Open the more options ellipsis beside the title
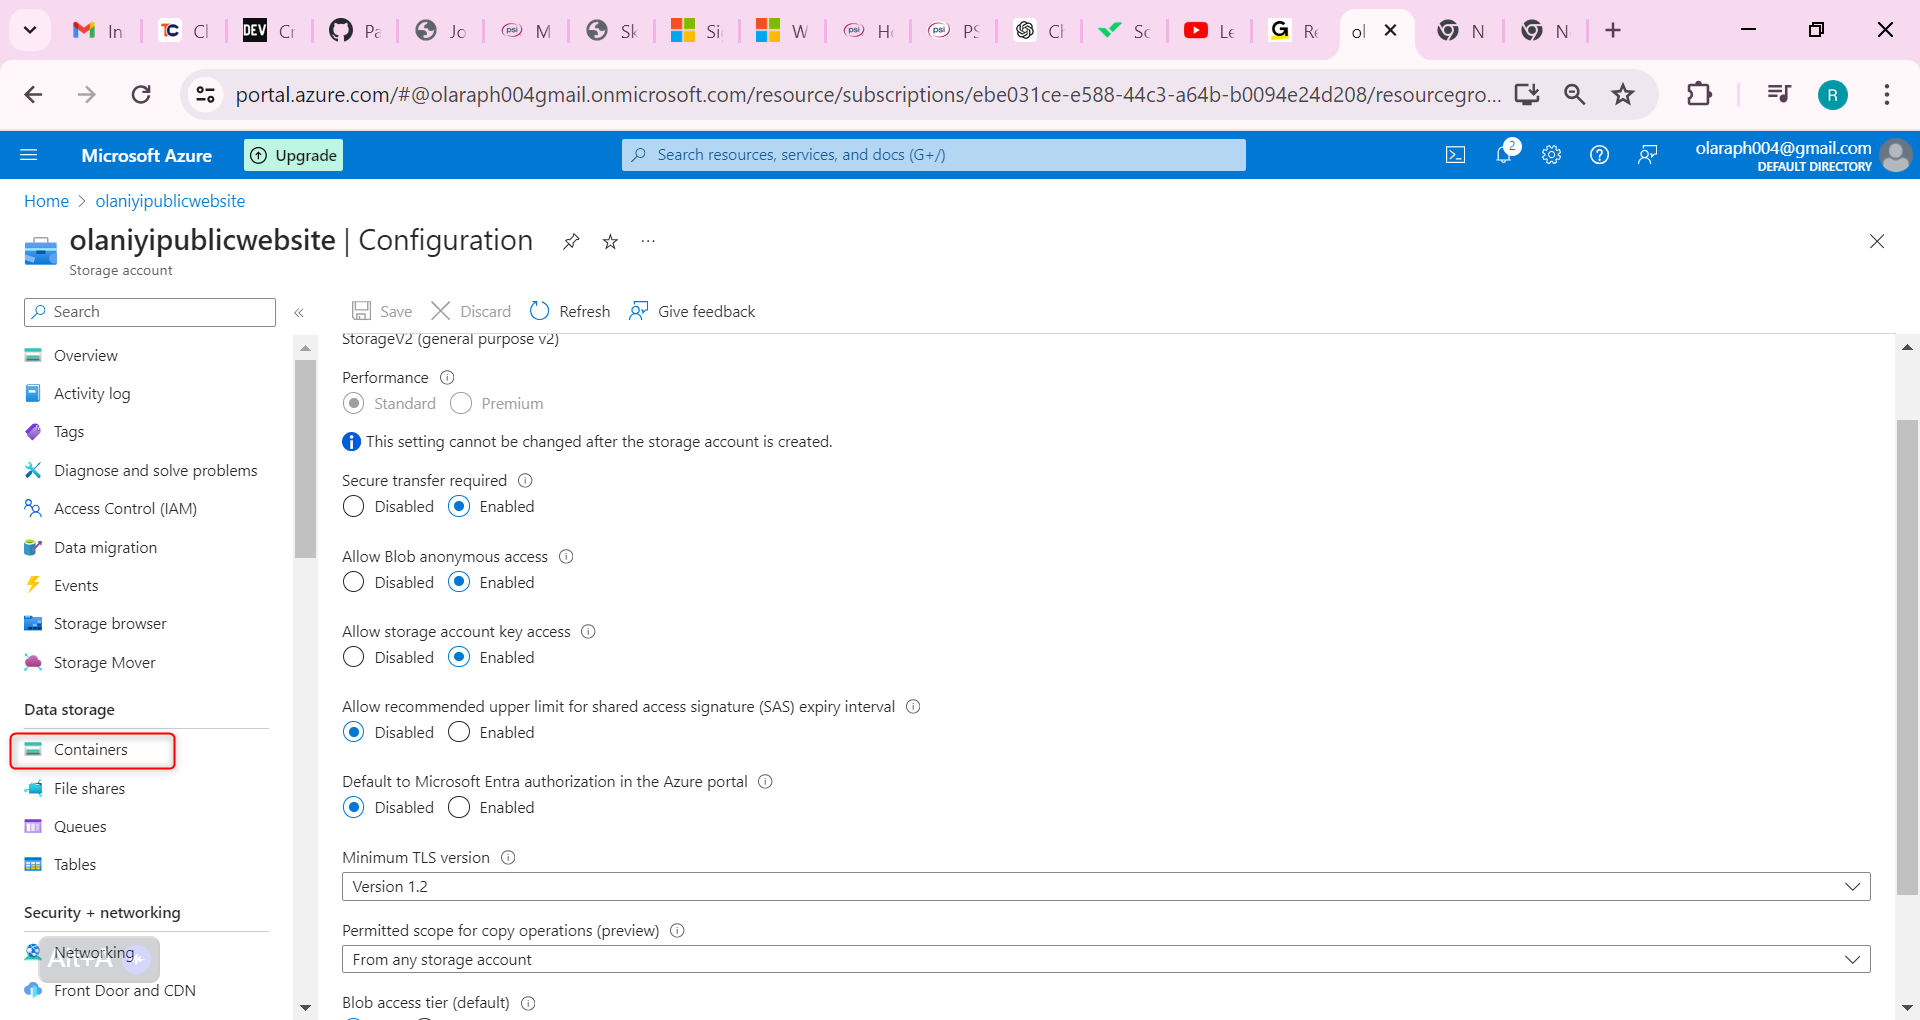Viewport: 1920px width, 1020px height. pyautogui.click(x=648, y=242)
